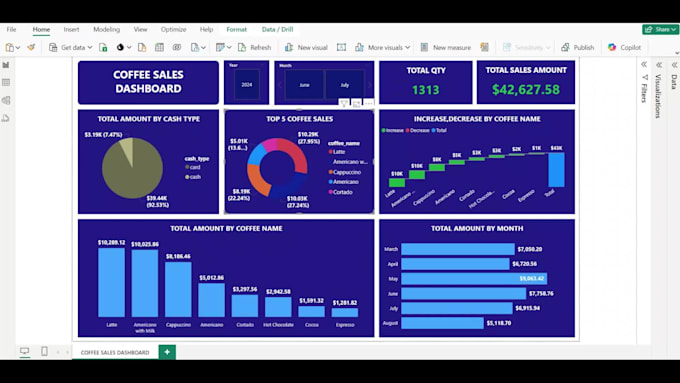Click the green Share button
This screenshot has height=383, width=680.
(660, 29)
